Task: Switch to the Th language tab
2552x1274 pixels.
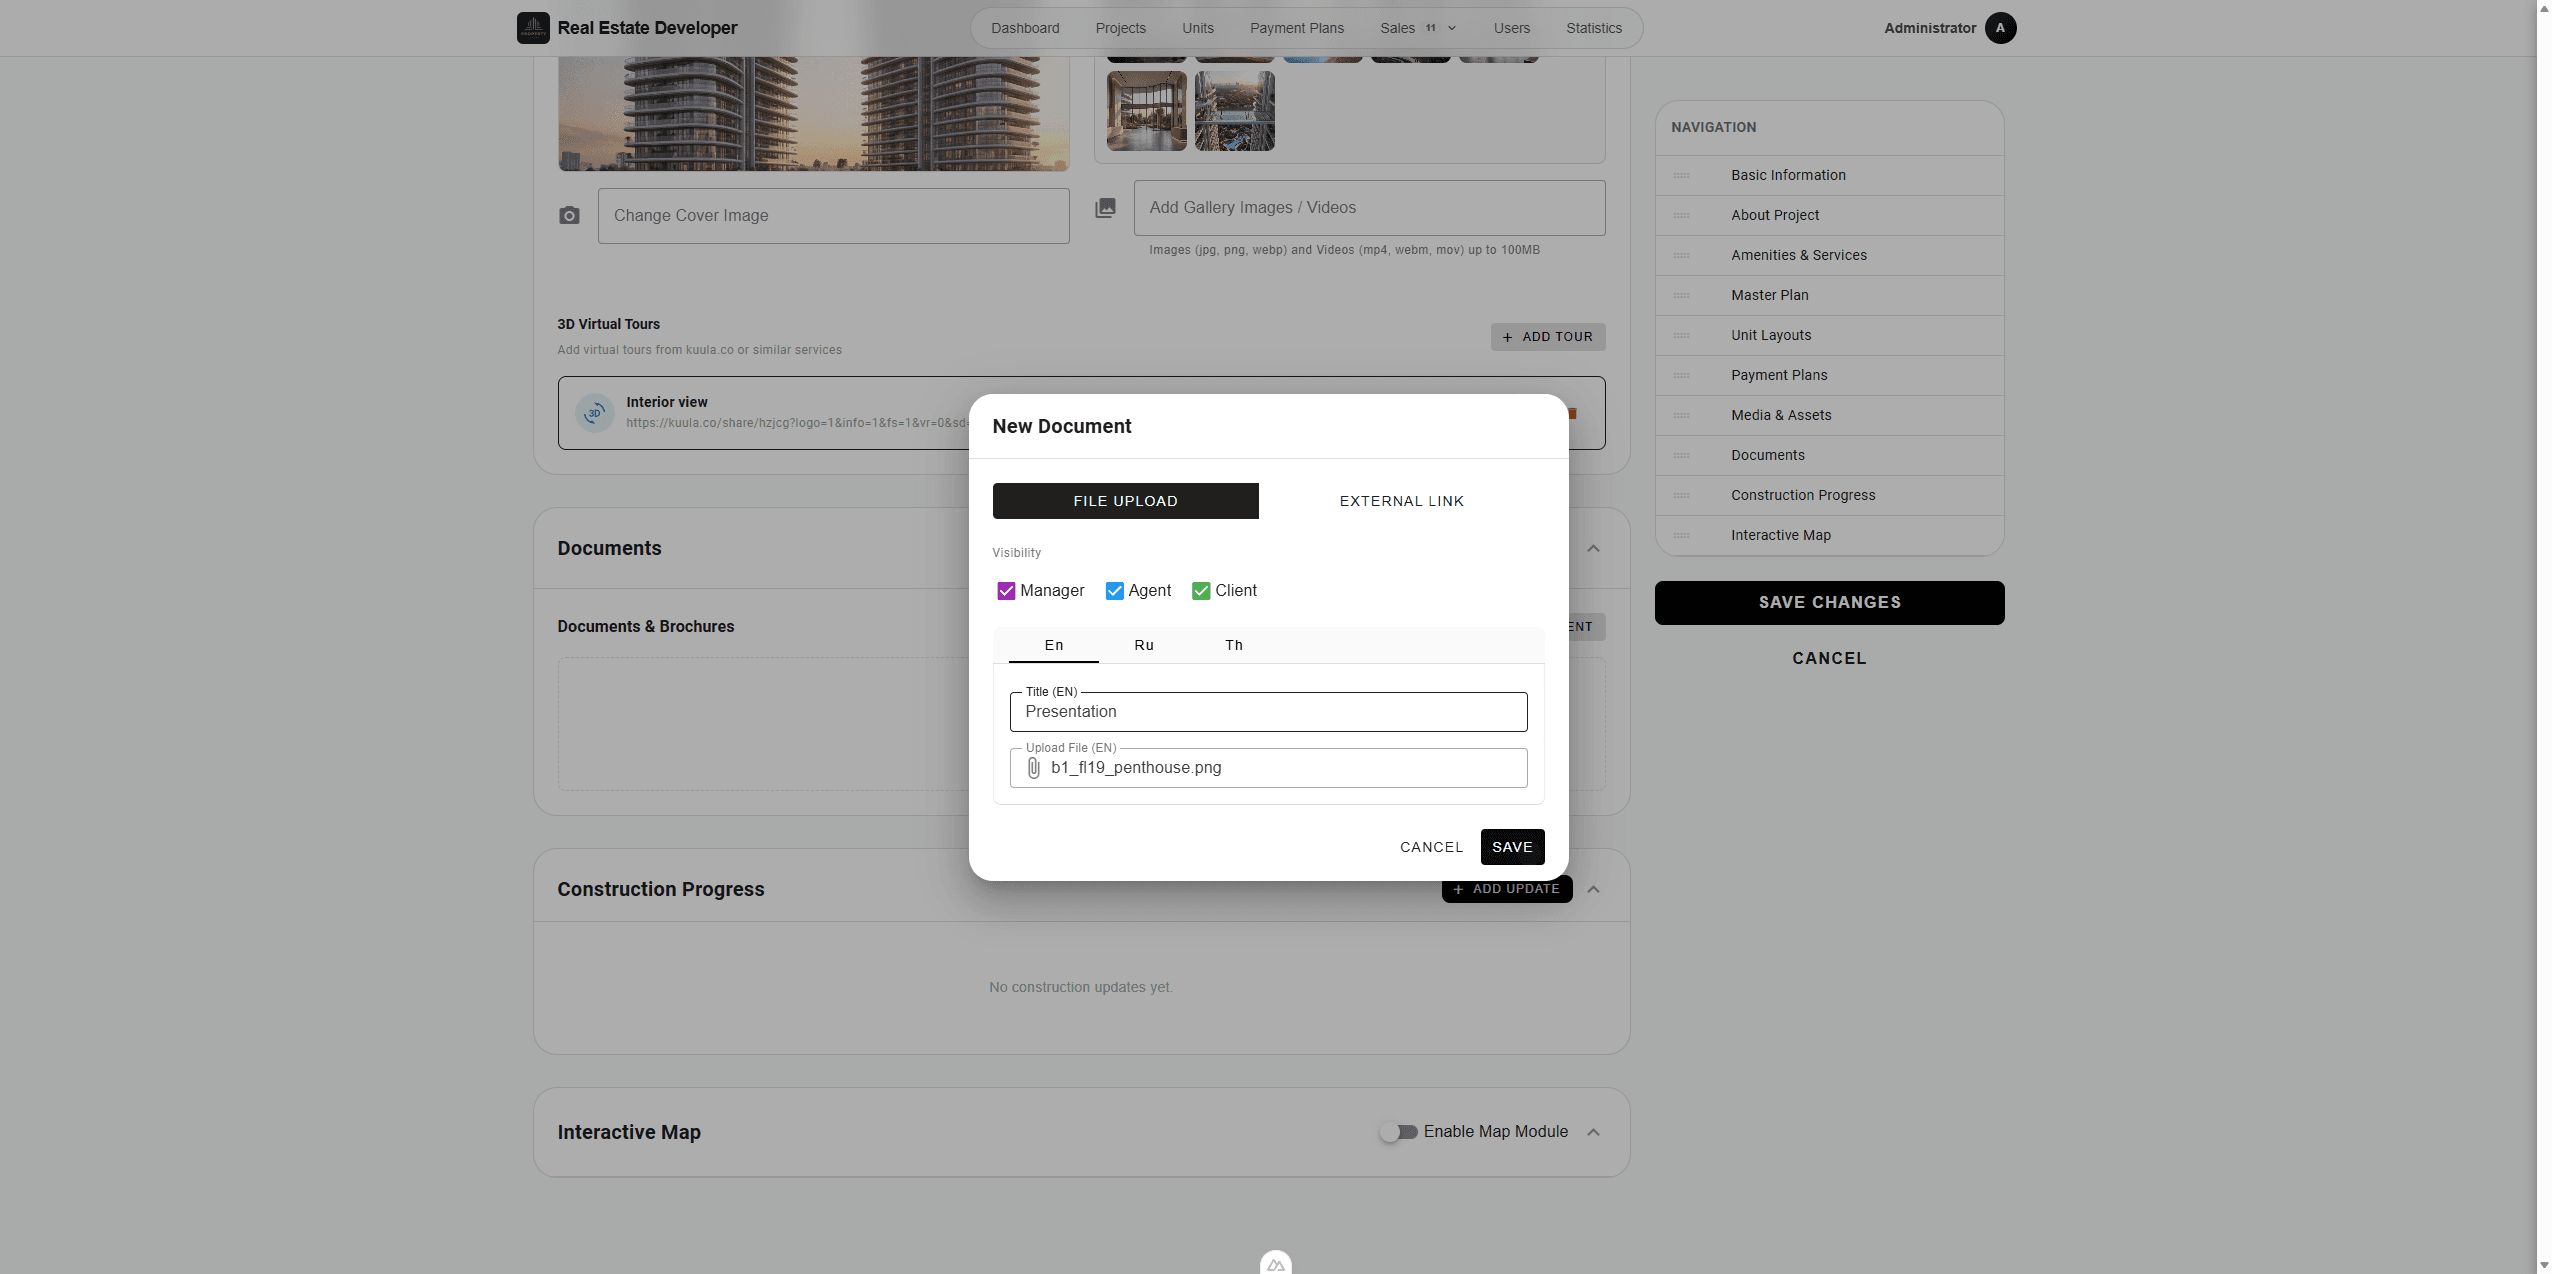Action: pyautogui.click(x=1234, y=645)
